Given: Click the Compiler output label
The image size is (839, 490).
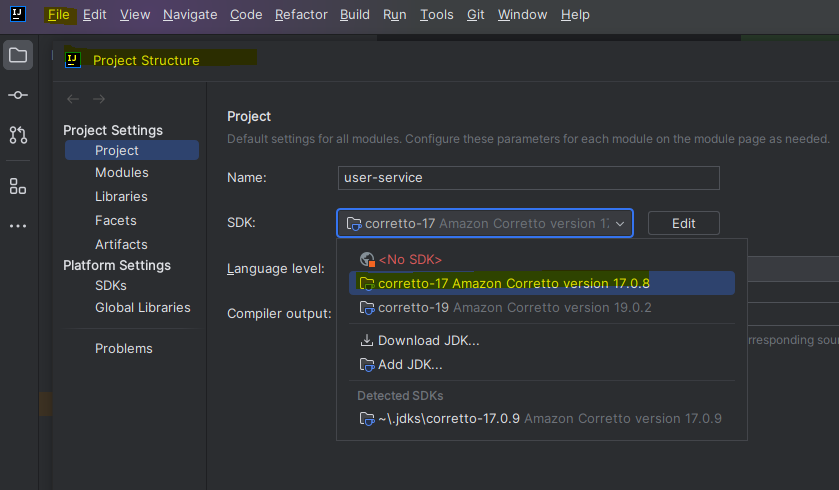Looking at the screenshot, I should tap(279, 313).
